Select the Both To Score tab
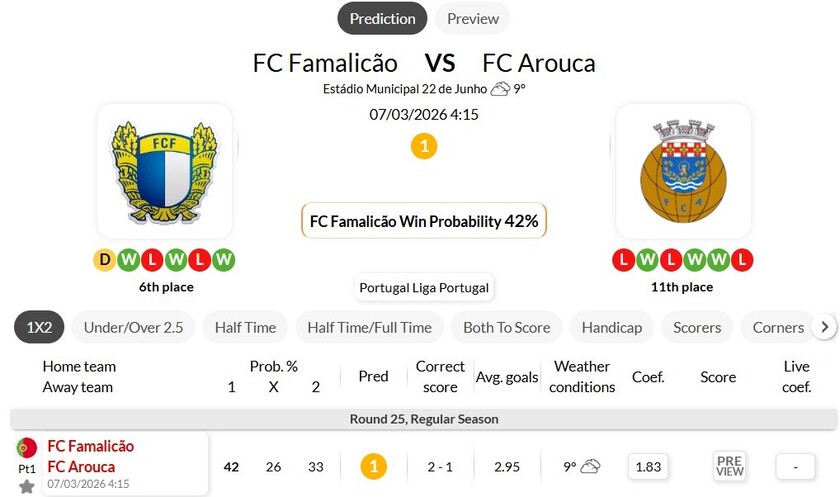The image size is (840, 497). 506,327
